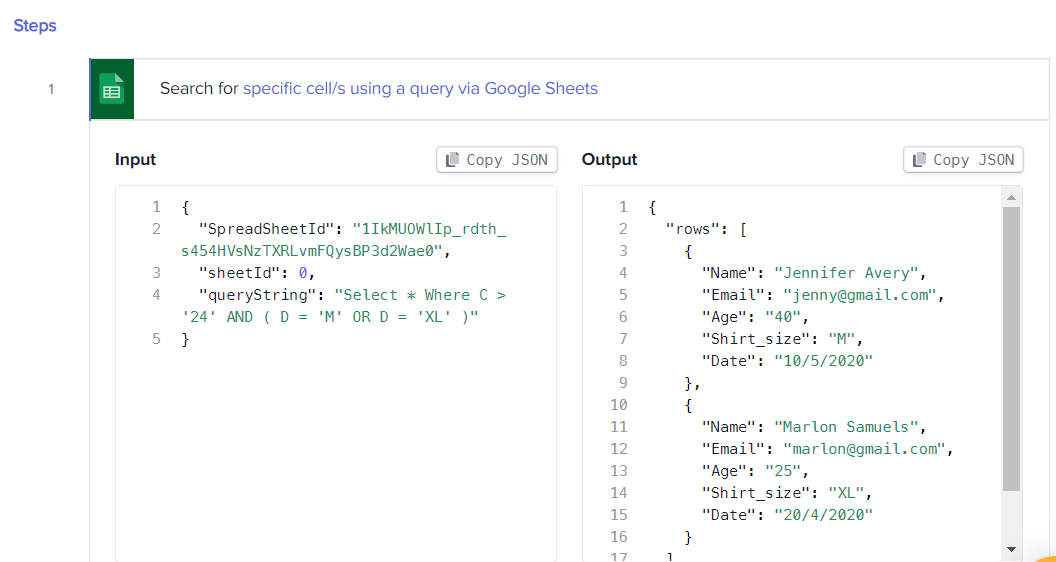Click the scroll up arrow in Output panel

click(x=1011, y=197)
